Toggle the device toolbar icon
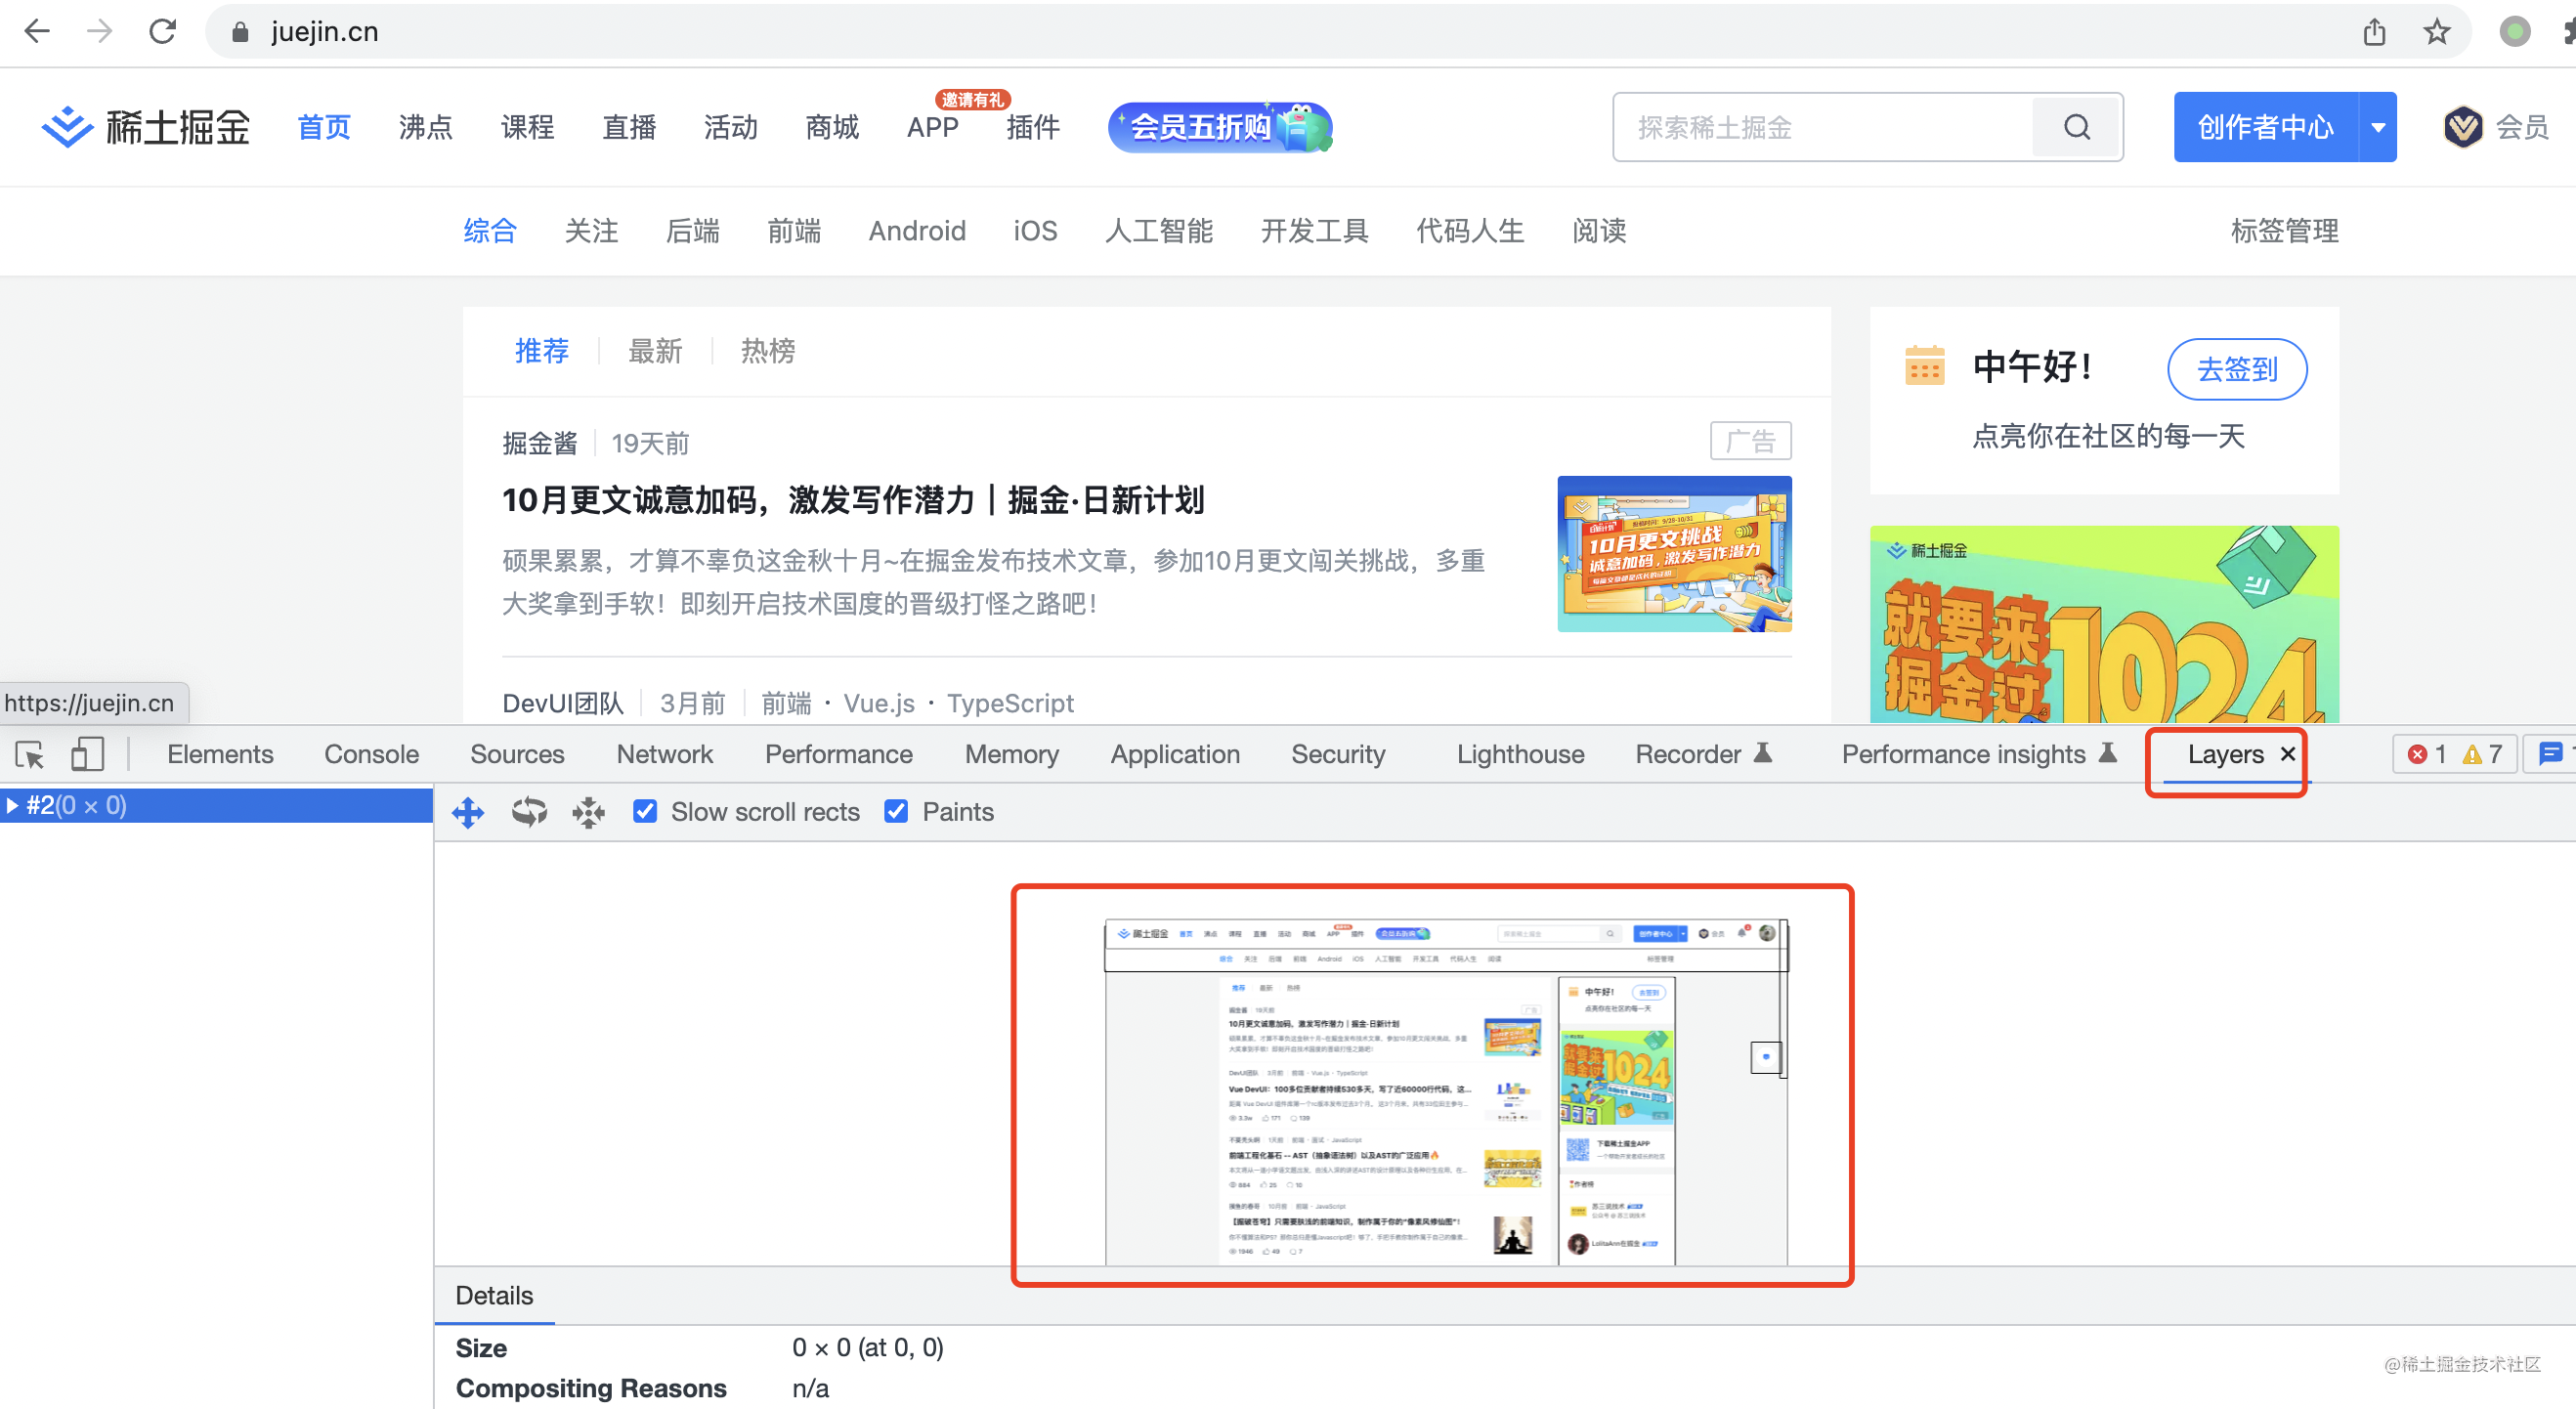 coord(87,754)
